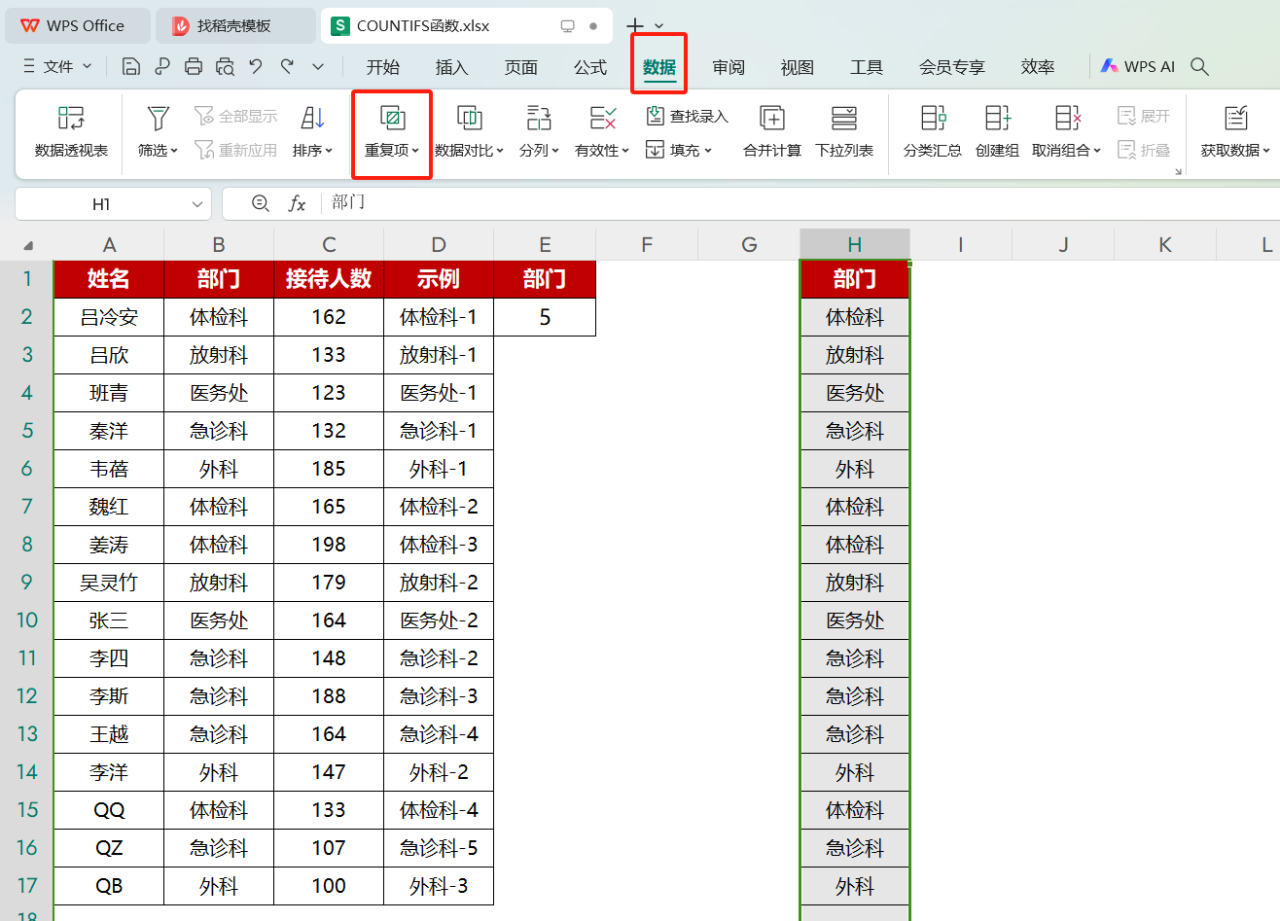
Task: Click the 有效性 validation icon
Action: coord(602,119)
